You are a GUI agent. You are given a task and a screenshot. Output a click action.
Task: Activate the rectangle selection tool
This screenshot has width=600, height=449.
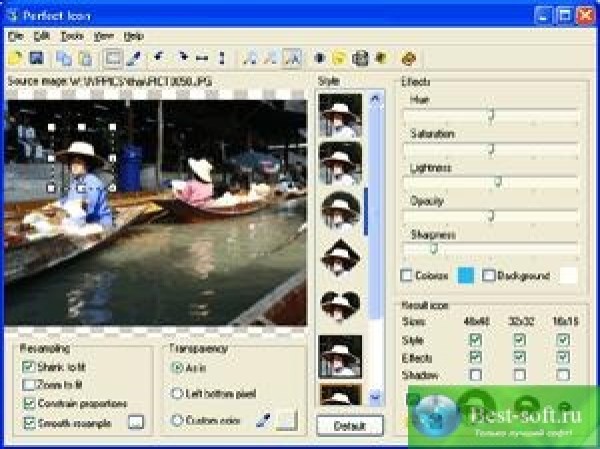(113, 59)
